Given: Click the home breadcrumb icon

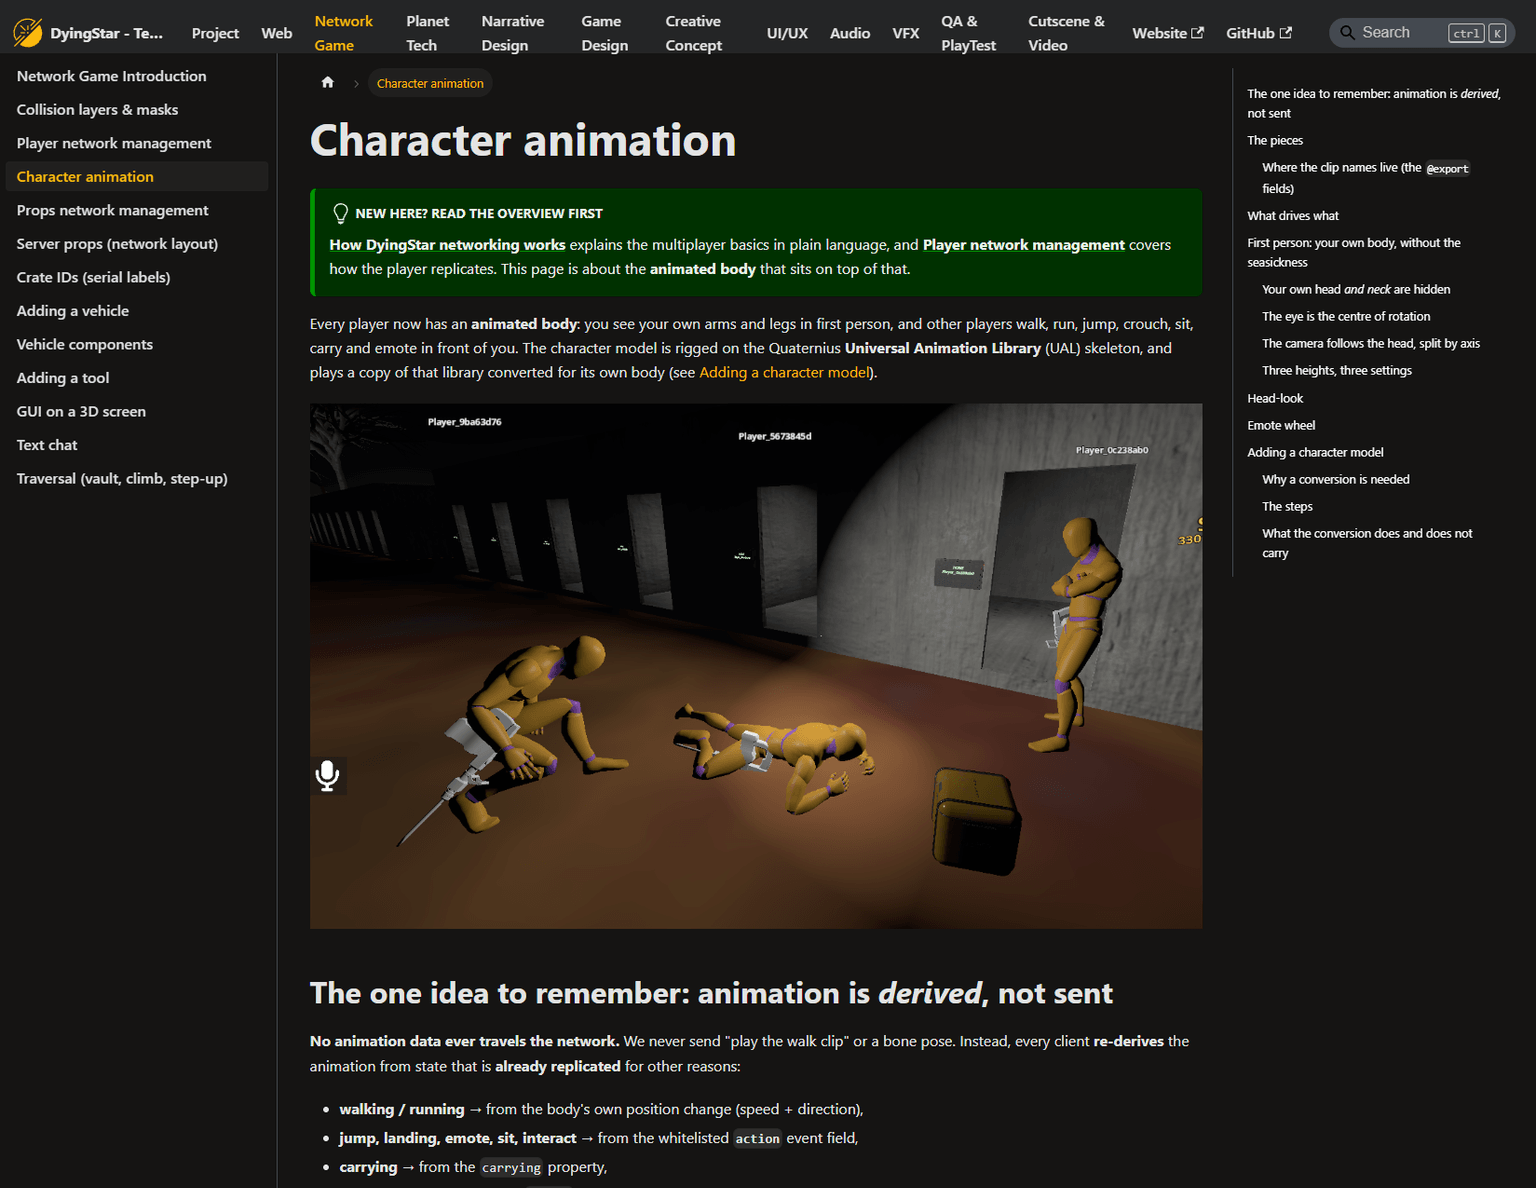Looking at the screenshot, I should pos(328,83).
